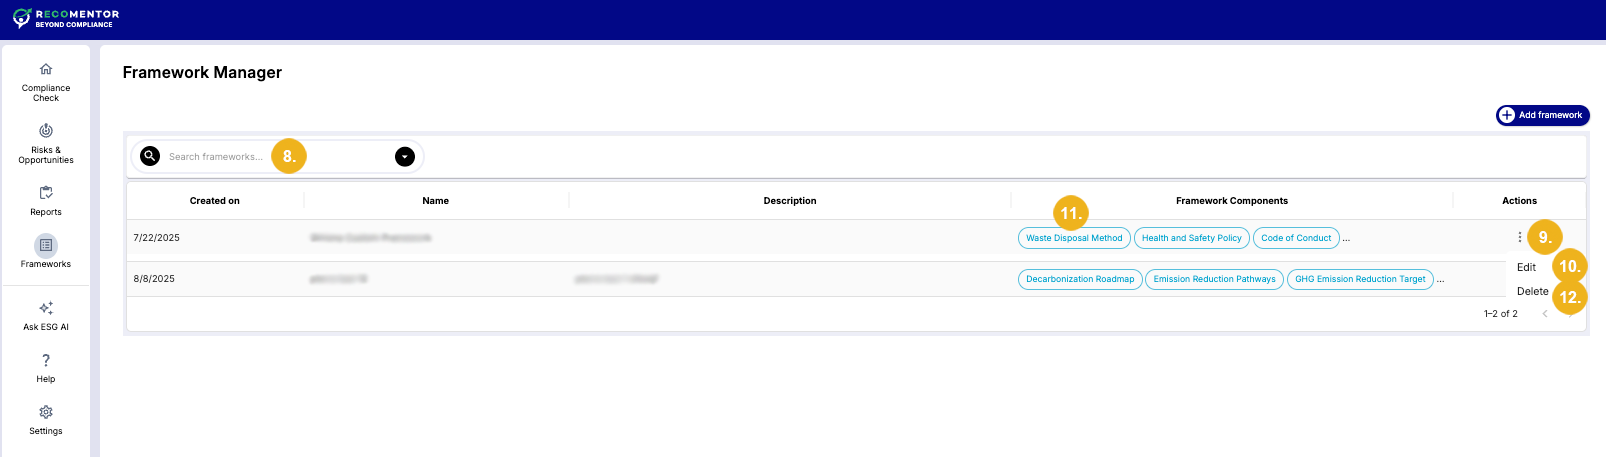Image resolution: width=1606 pixels, height=457 pixels.
Task: Expand the search filter dropdown arrow
Action: (x=405, y=156)
